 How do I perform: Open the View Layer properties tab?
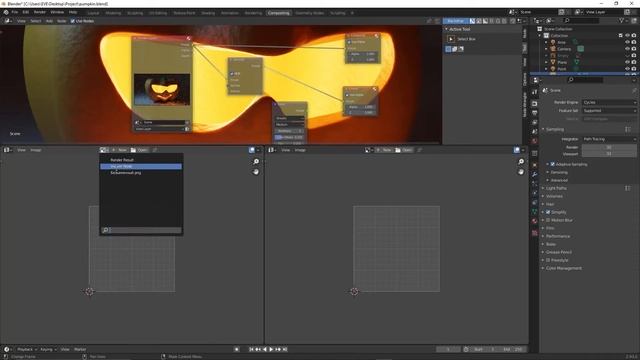click(x=535, y=122)
